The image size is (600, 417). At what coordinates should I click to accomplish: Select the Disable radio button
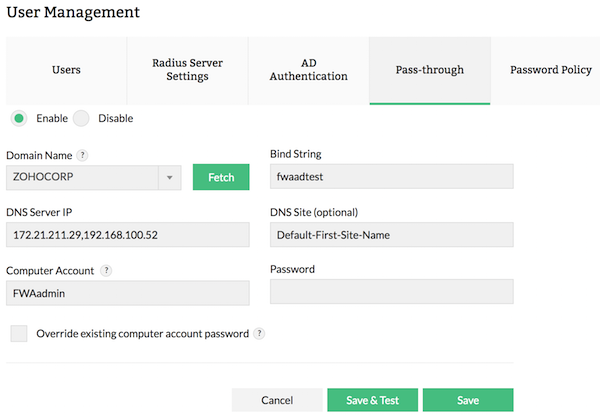point(81,118)
